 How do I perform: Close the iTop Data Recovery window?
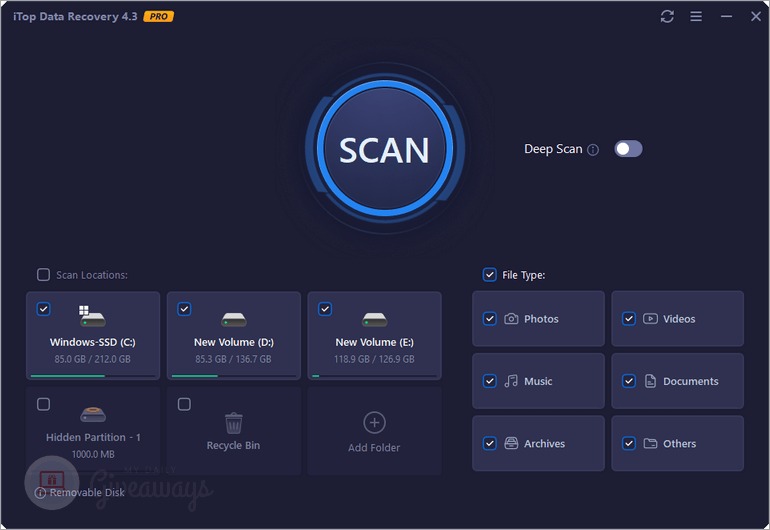[x=756, y=16]
